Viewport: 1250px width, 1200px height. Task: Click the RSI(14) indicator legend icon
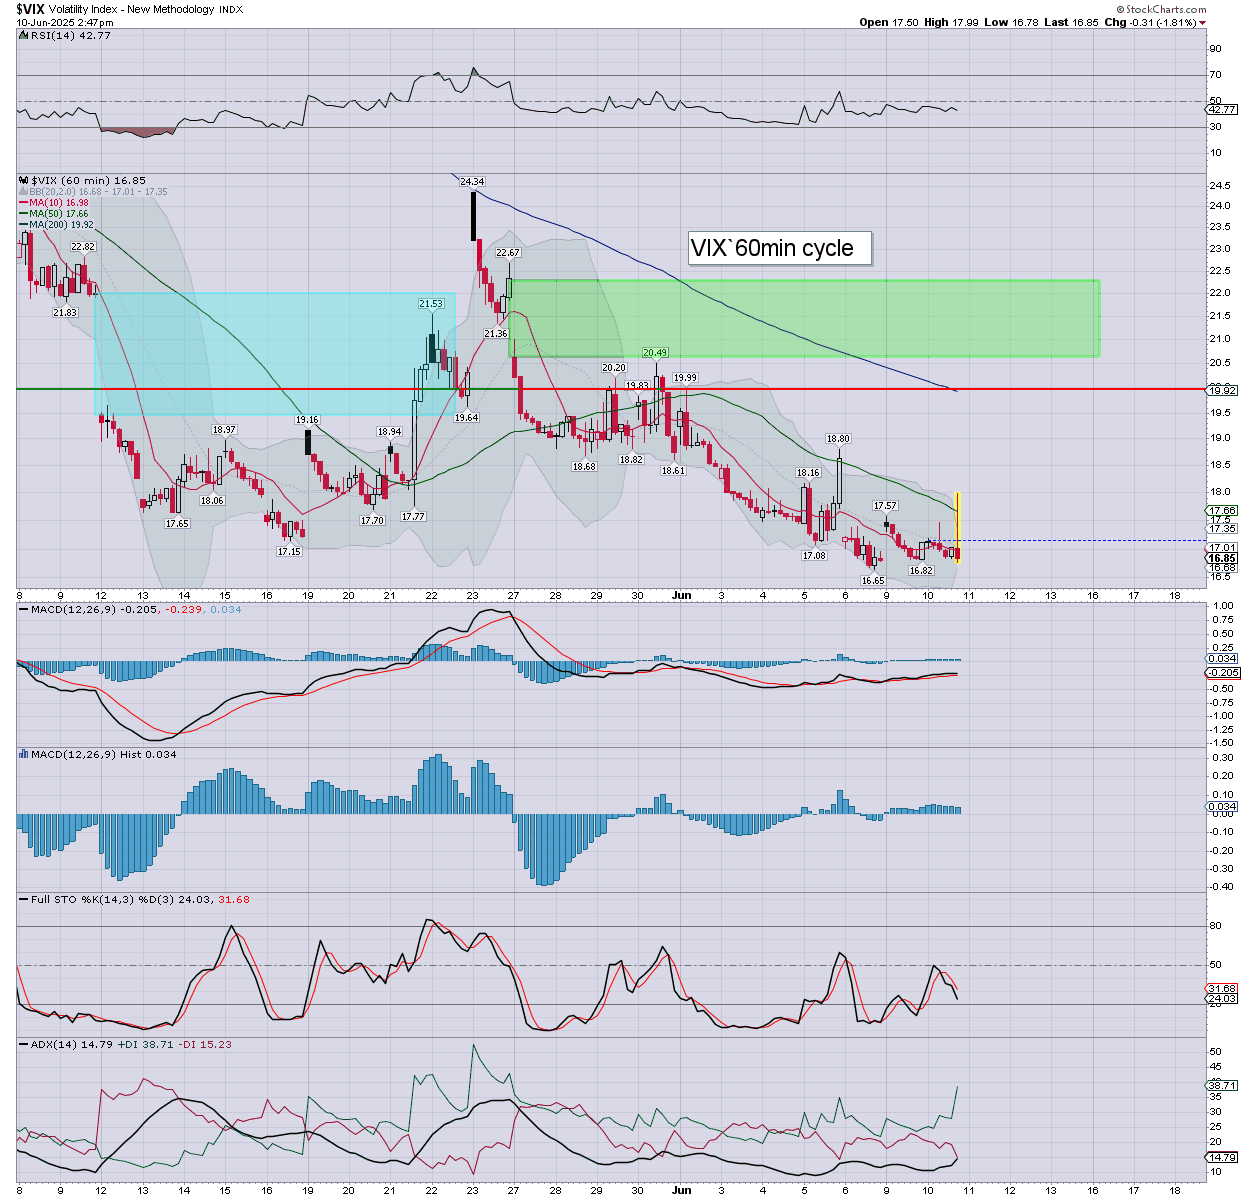click(23, 36)
